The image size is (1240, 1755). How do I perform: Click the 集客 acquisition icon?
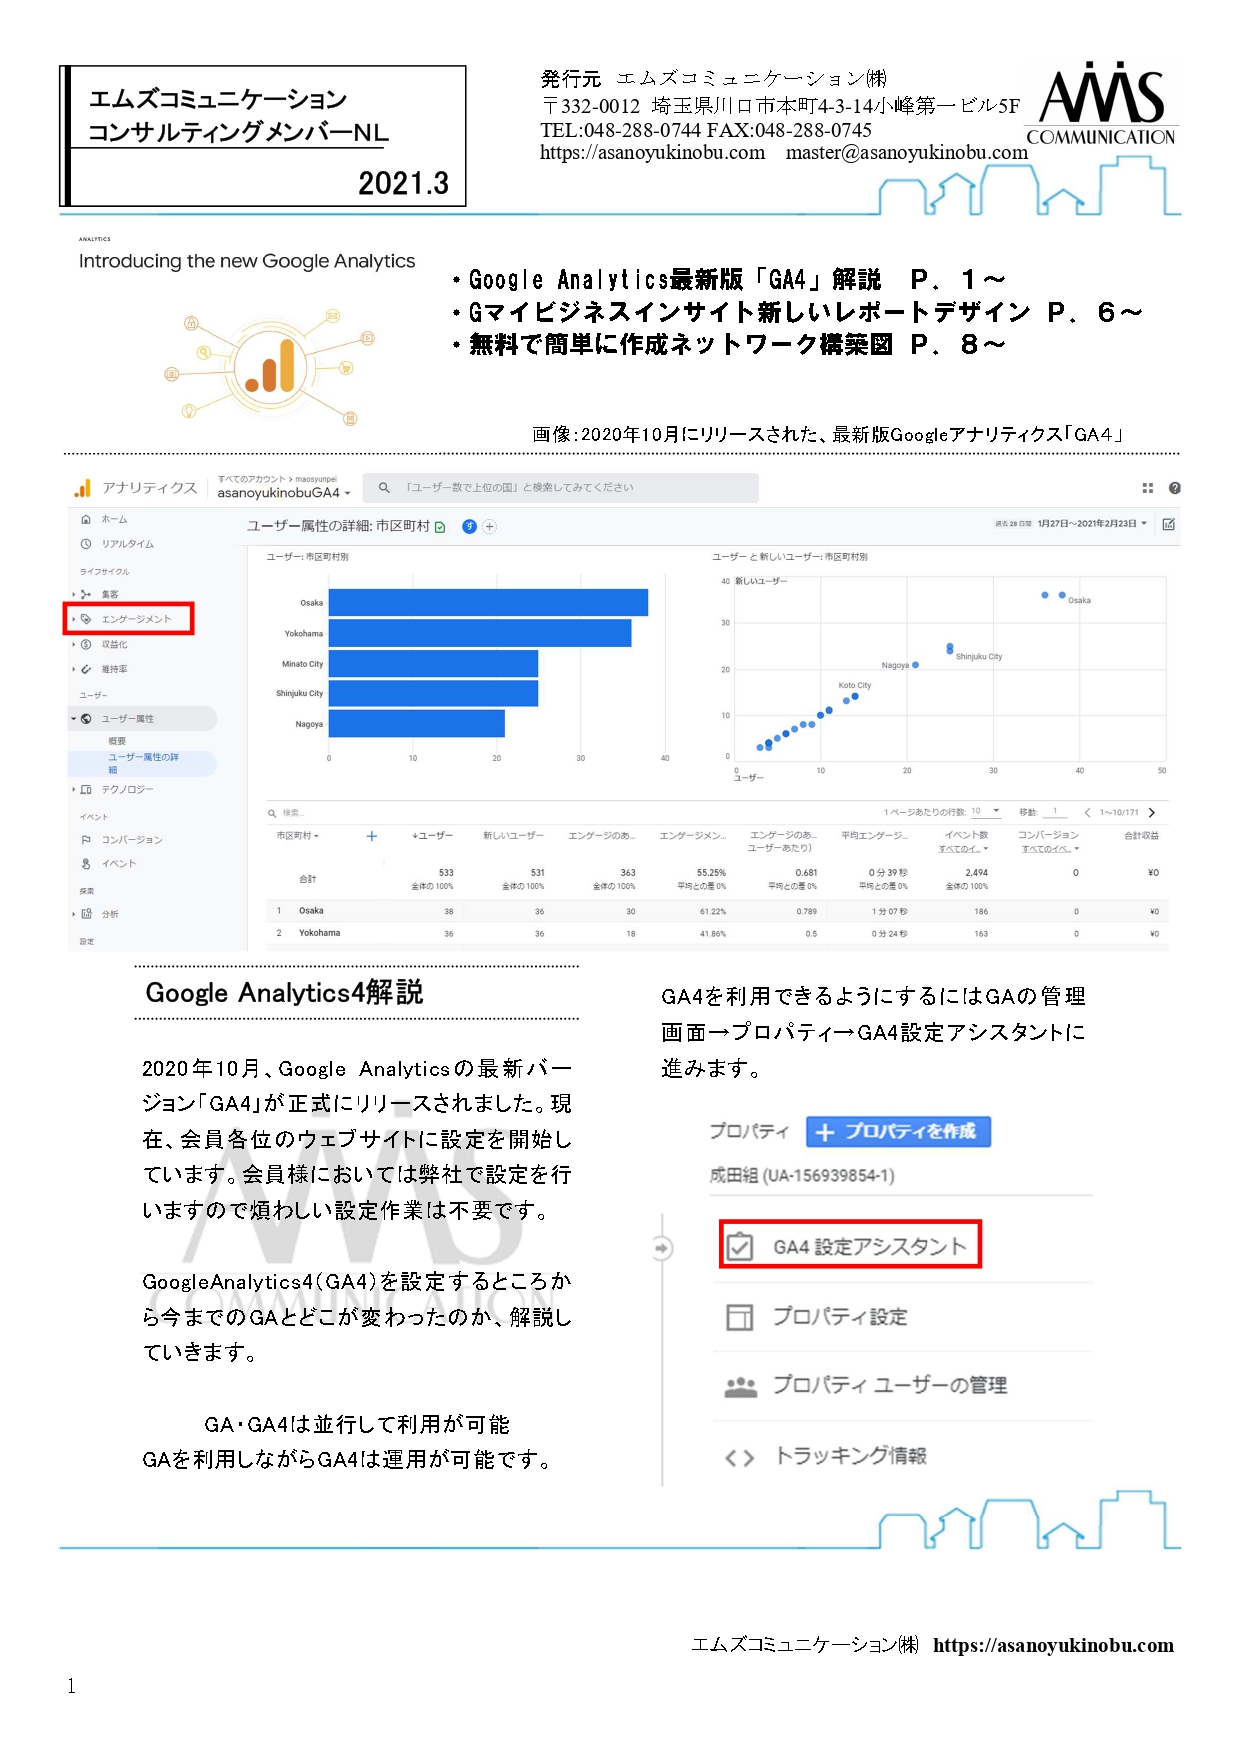pyautogui.click(x=86, y=594)
